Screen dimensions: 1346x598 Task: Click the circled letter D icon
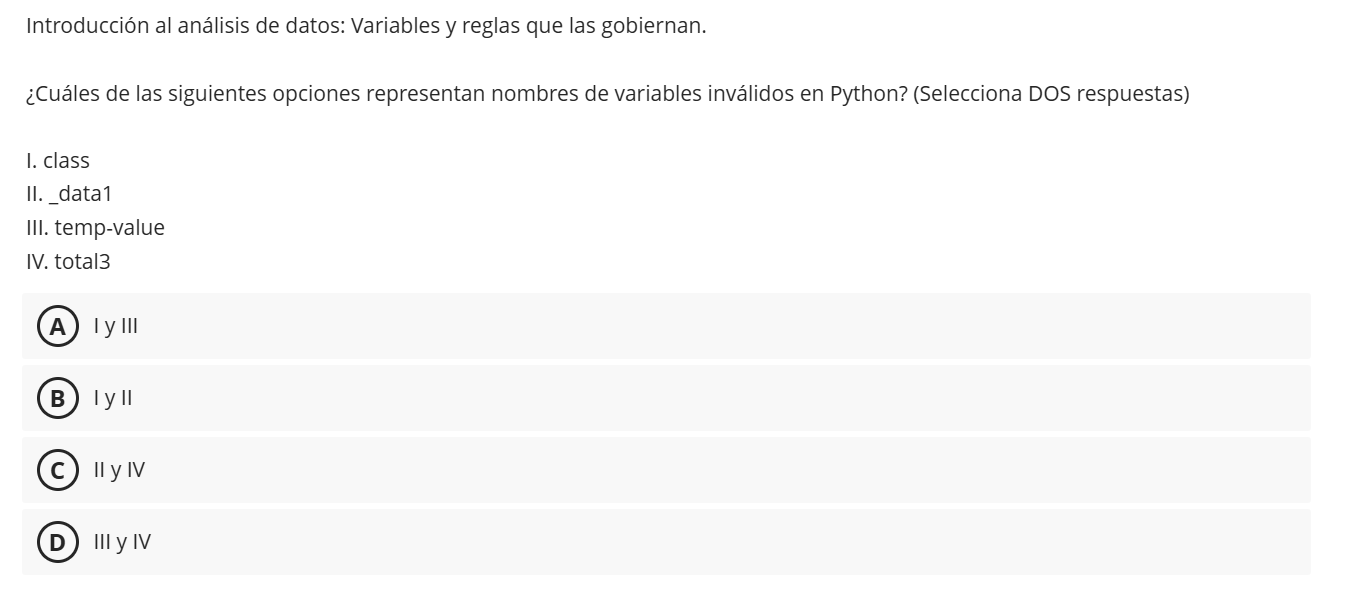58,541
